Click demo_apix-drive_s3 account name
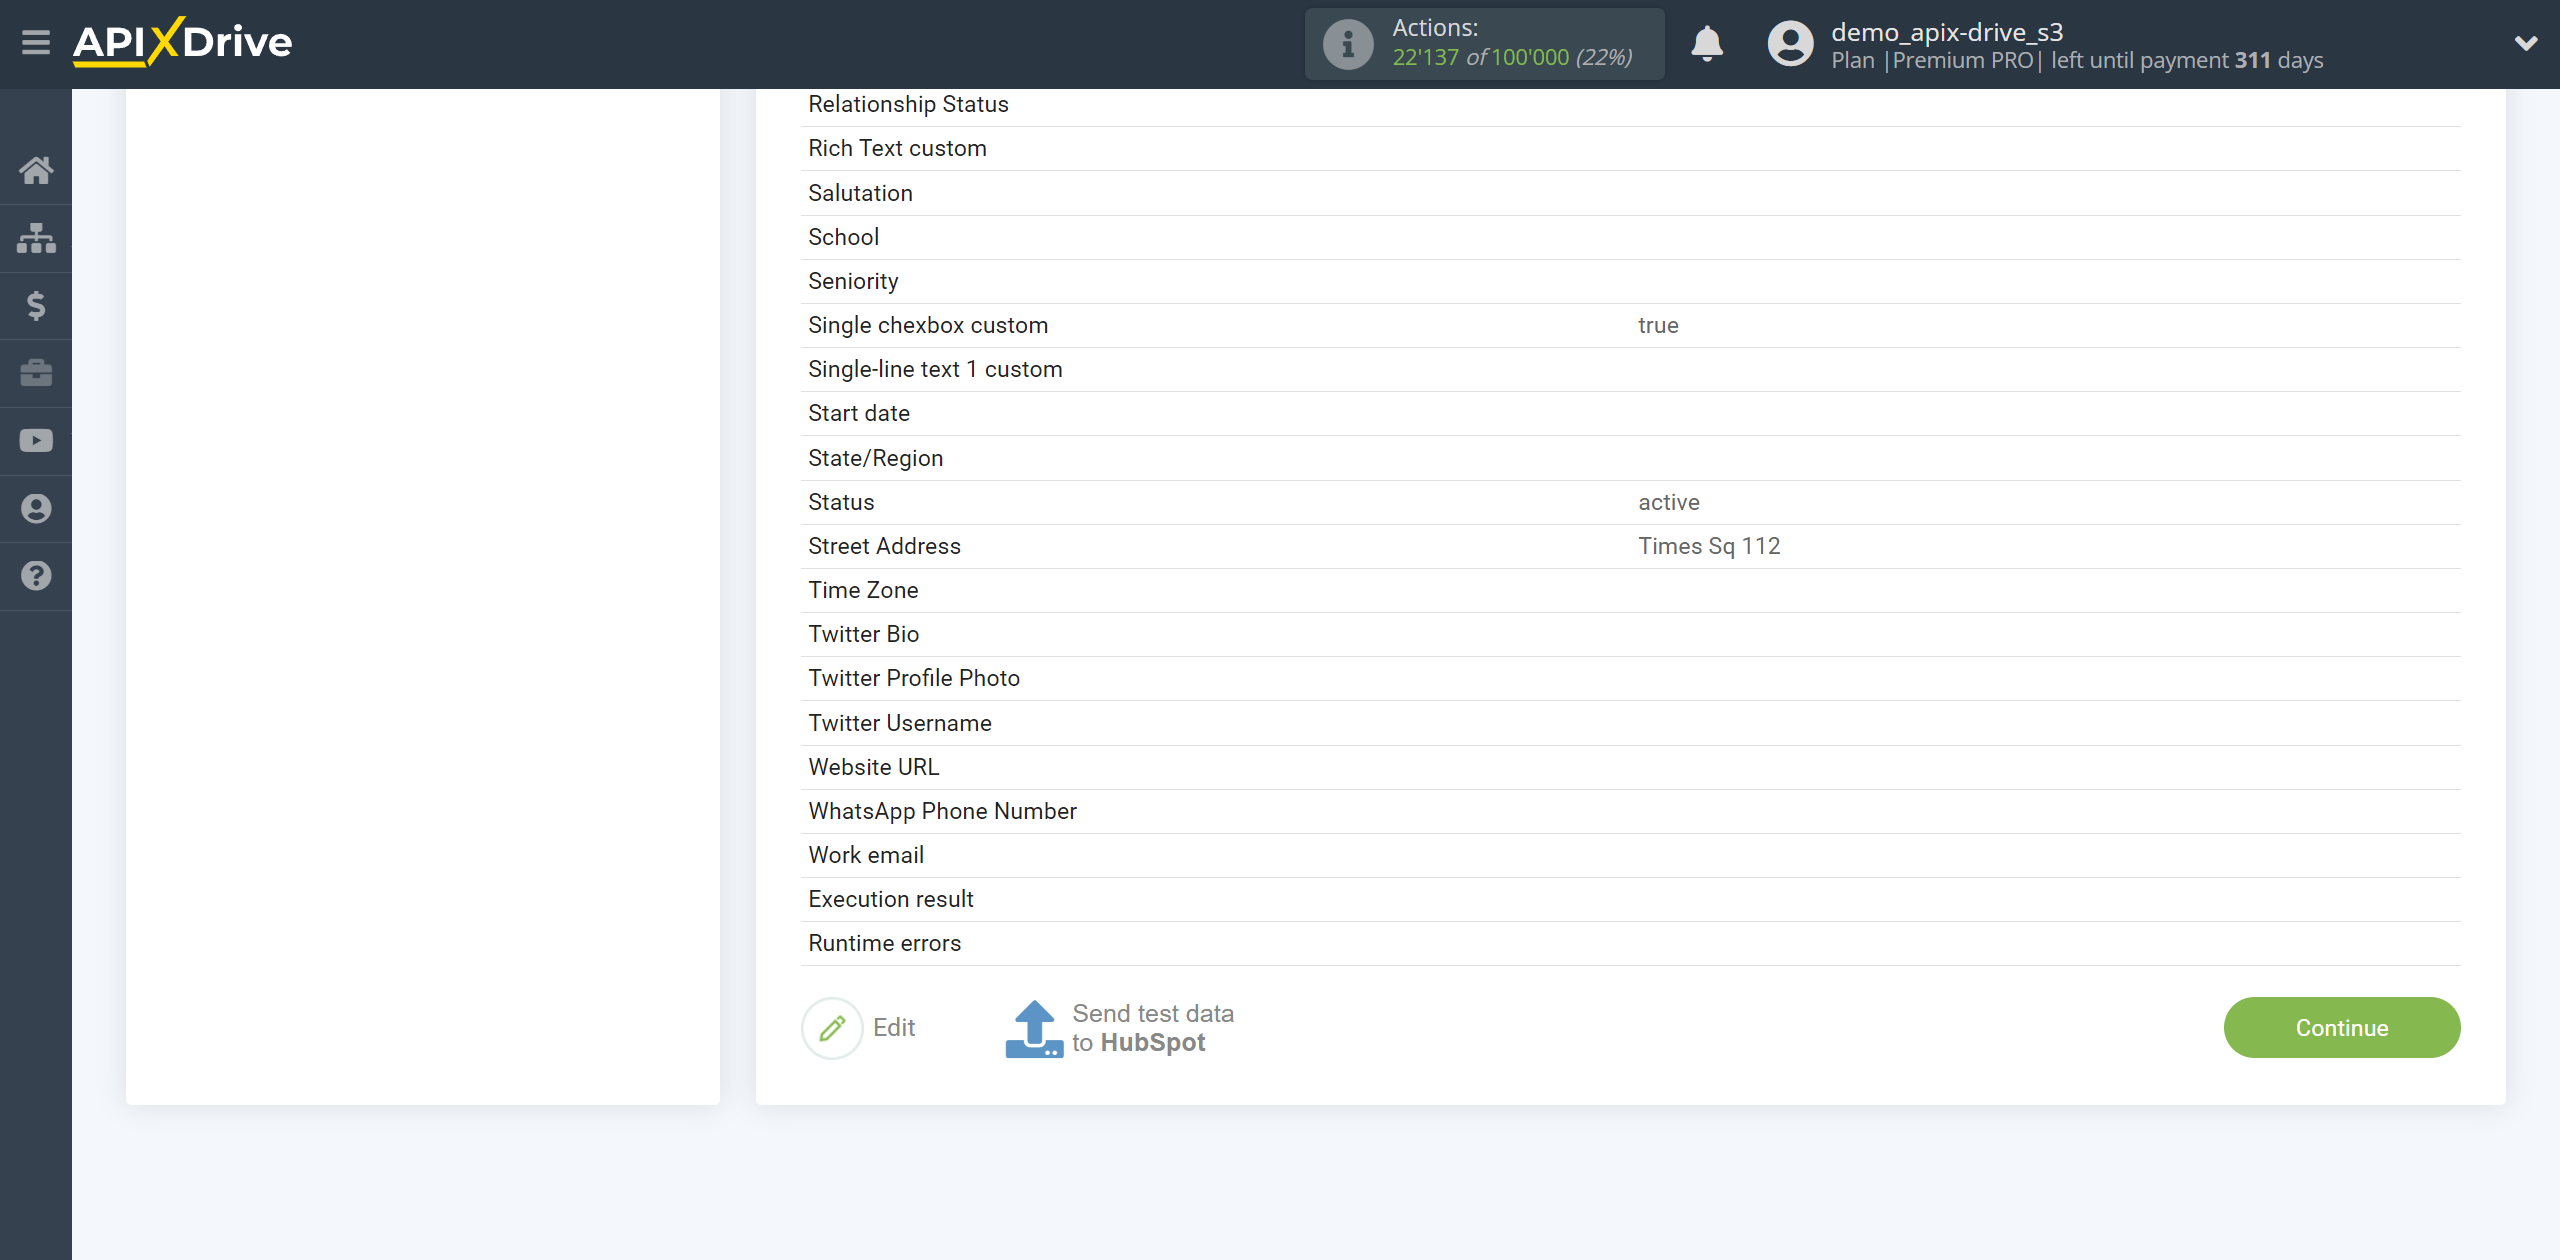The width and height of the screenshot is (2560, 1260). 1947,32
